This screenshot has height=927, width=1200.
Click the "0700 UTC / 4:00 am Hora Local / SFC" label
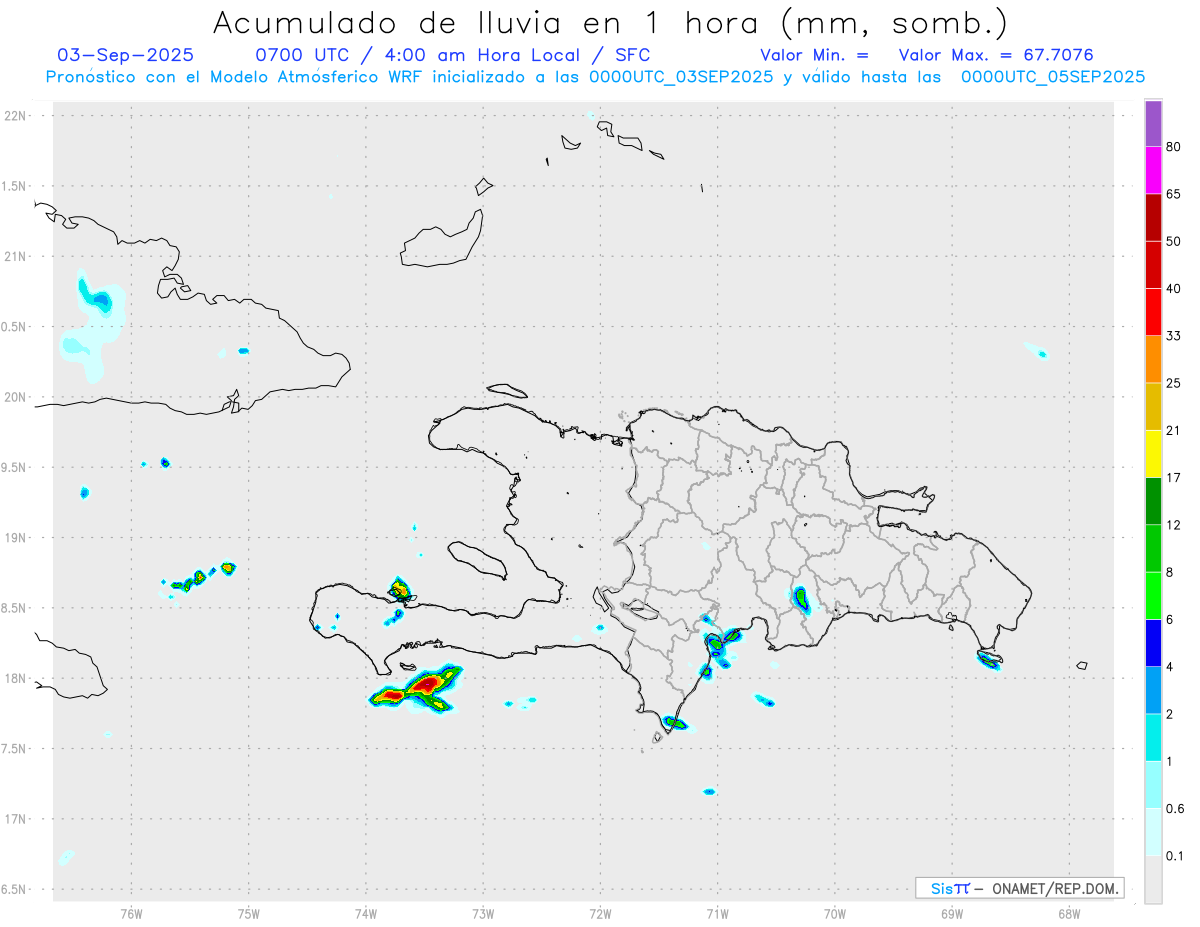pos(452,55)
